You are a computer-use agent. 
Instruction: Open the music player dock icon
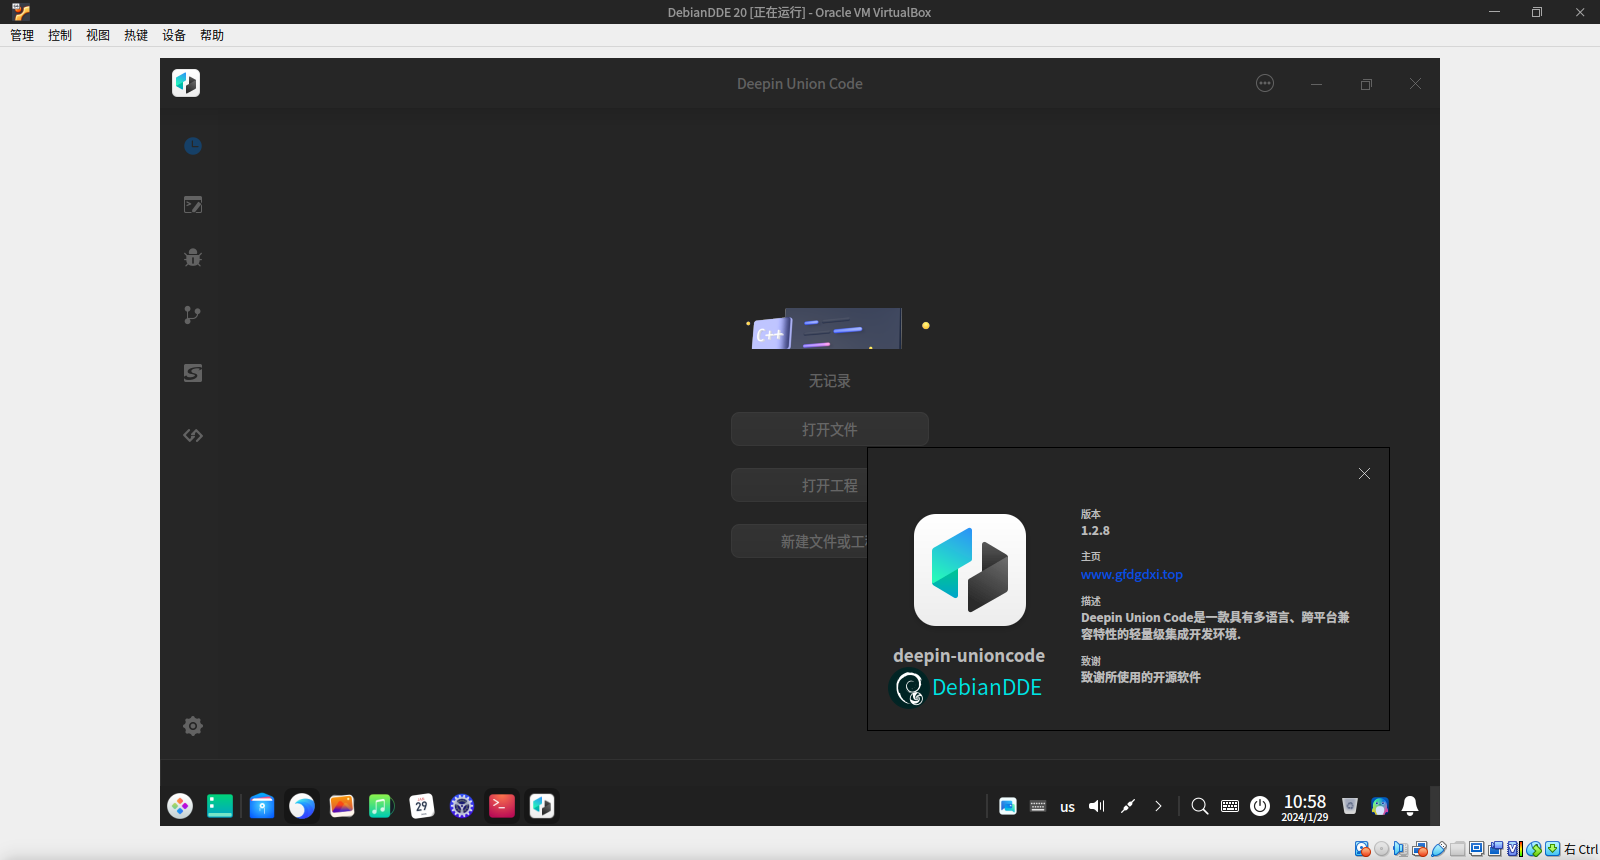tap(381, 806)
